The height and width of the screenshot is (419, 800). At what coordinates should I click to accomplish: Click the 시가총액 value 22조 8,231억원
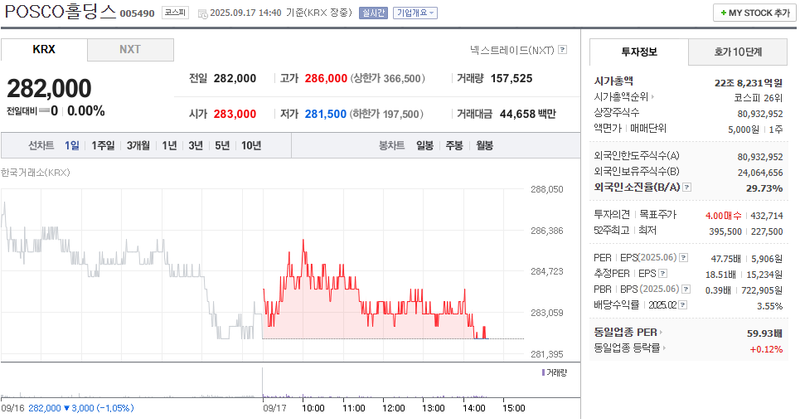748,83
